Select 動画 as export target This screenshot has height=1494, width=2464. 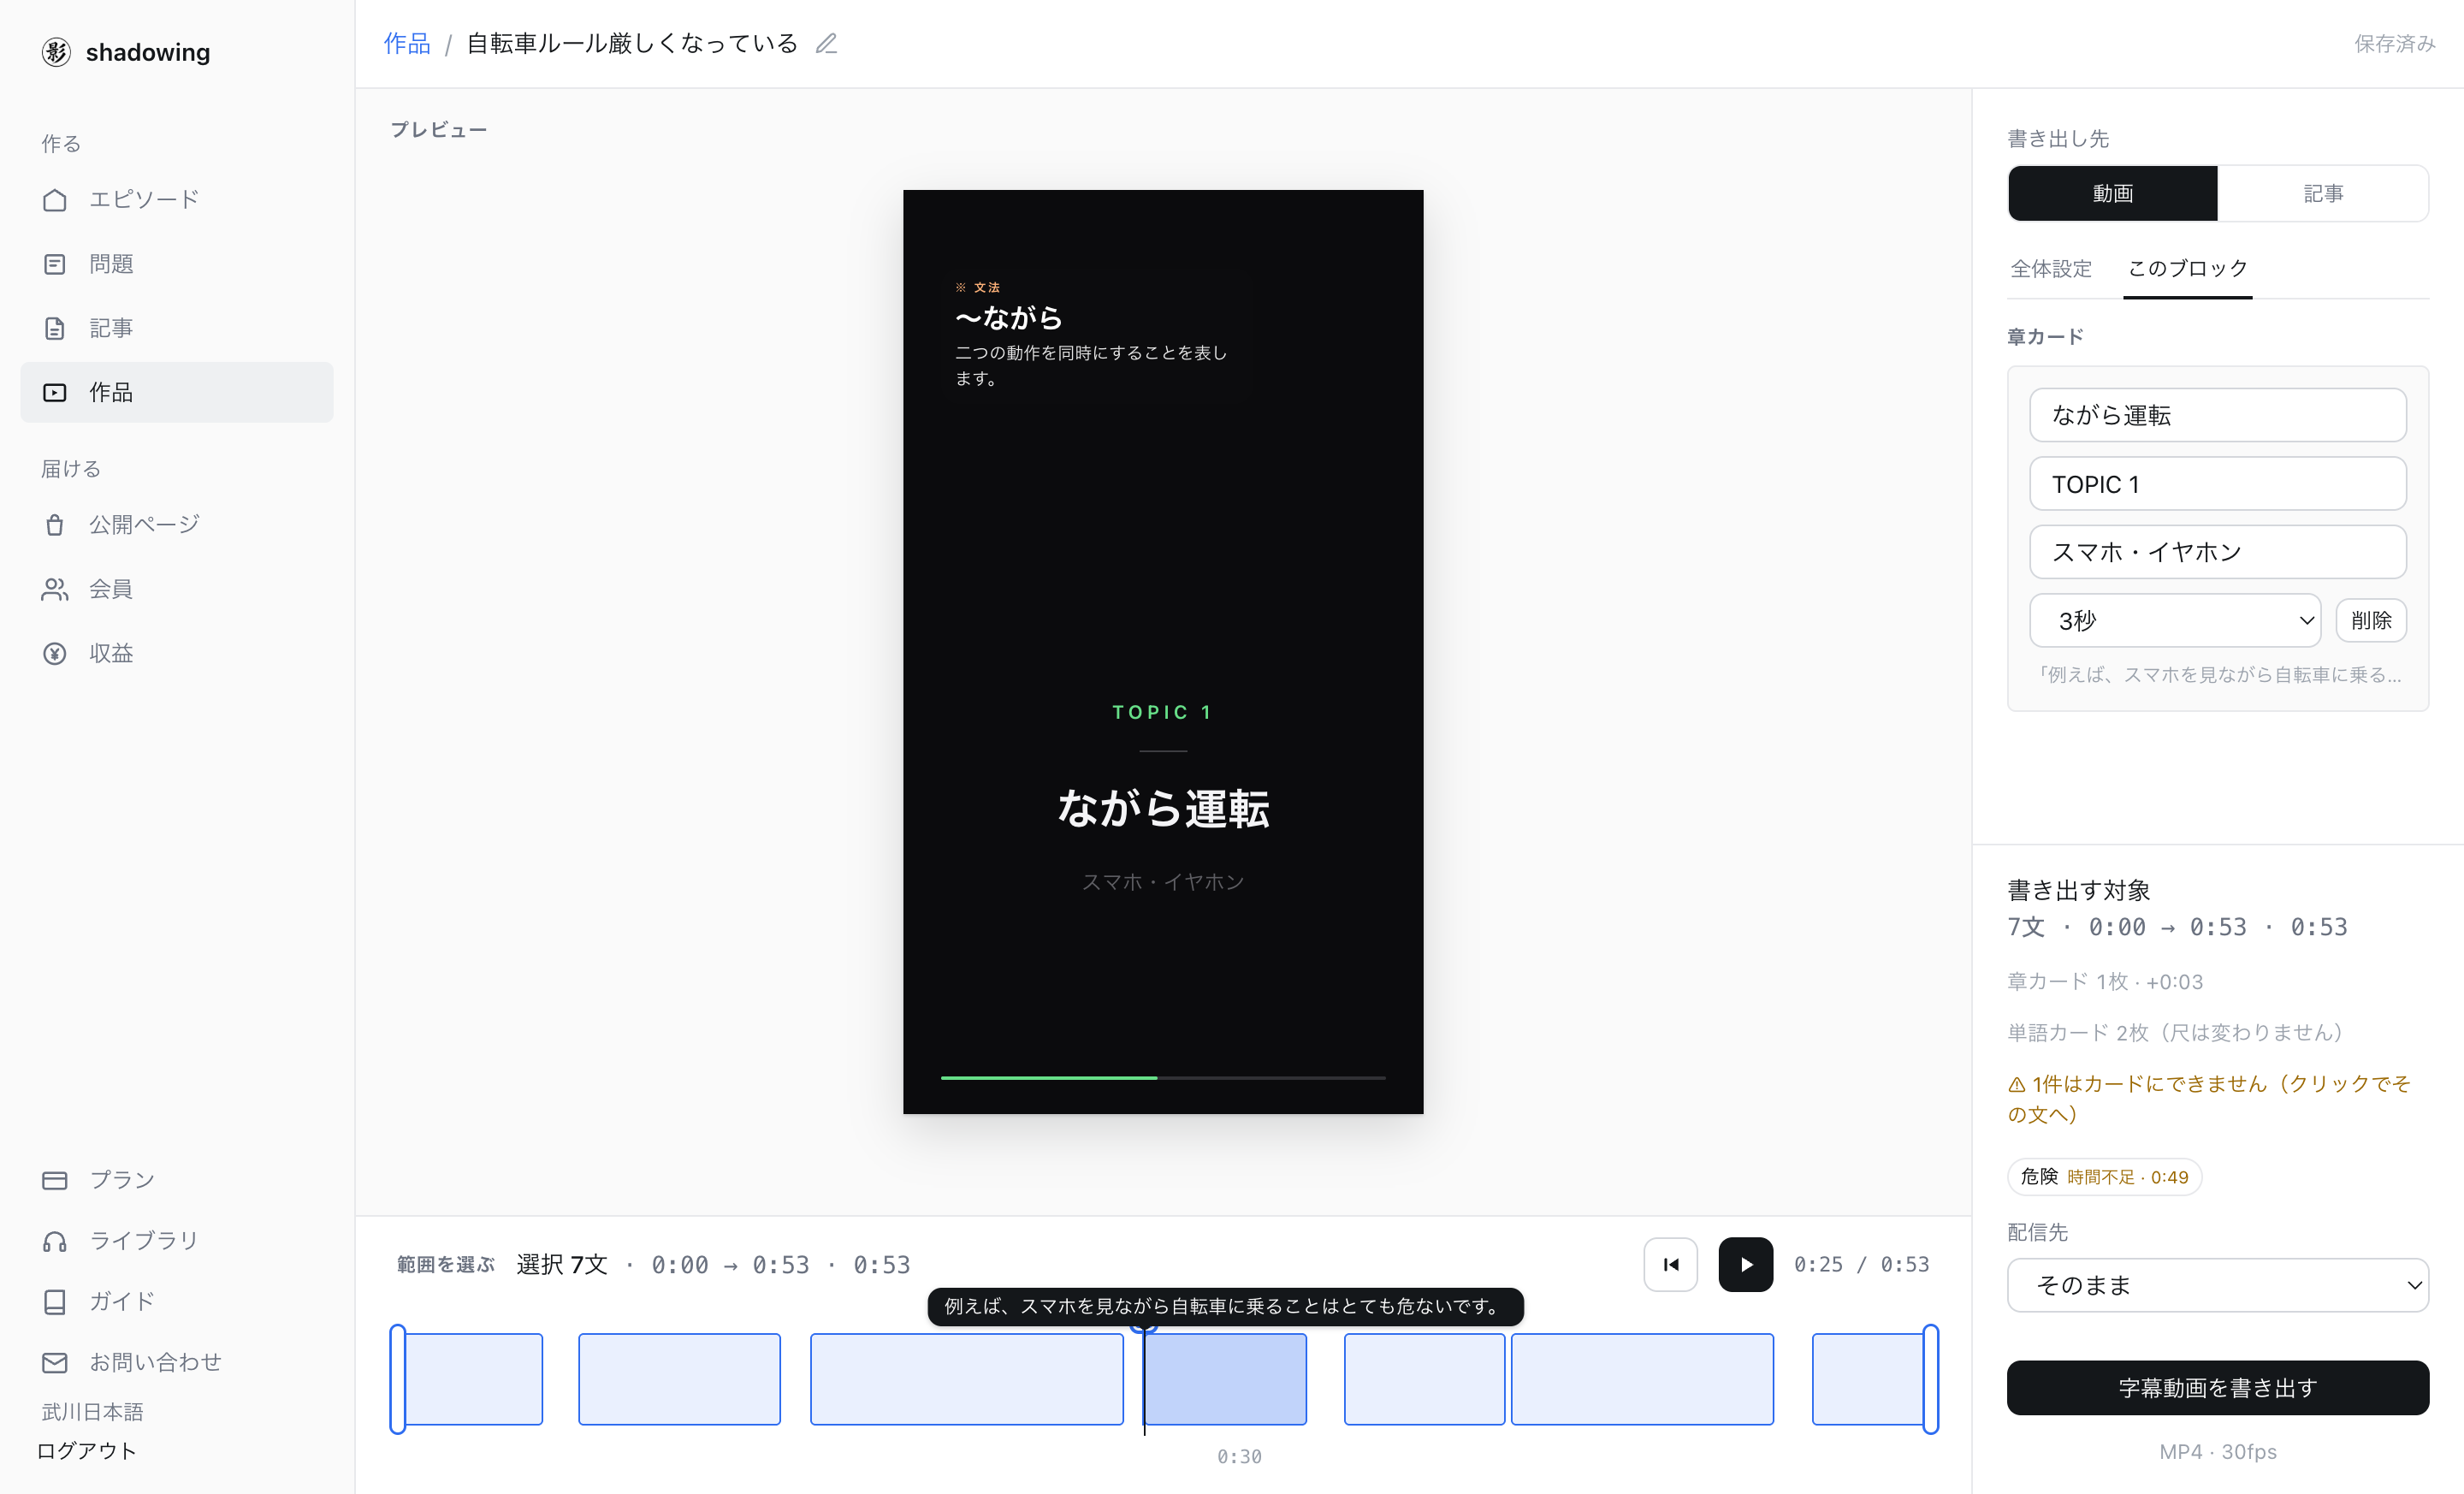point(2112,193)
